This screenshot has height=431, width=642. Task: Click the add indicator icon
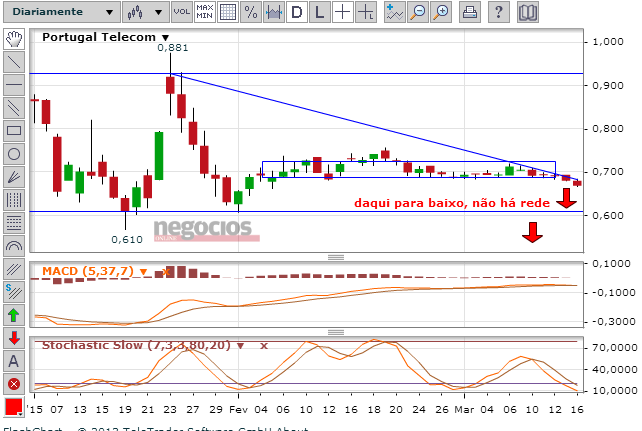tap(395, 12)
